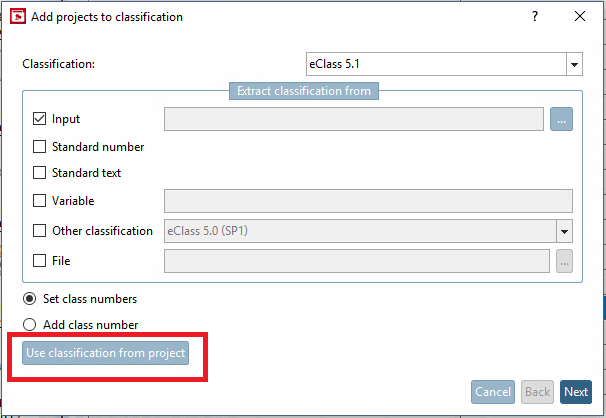The width and height of the screenshot is (606, 418).
Task: Click the Next button
Action: [x=576, y=392]
